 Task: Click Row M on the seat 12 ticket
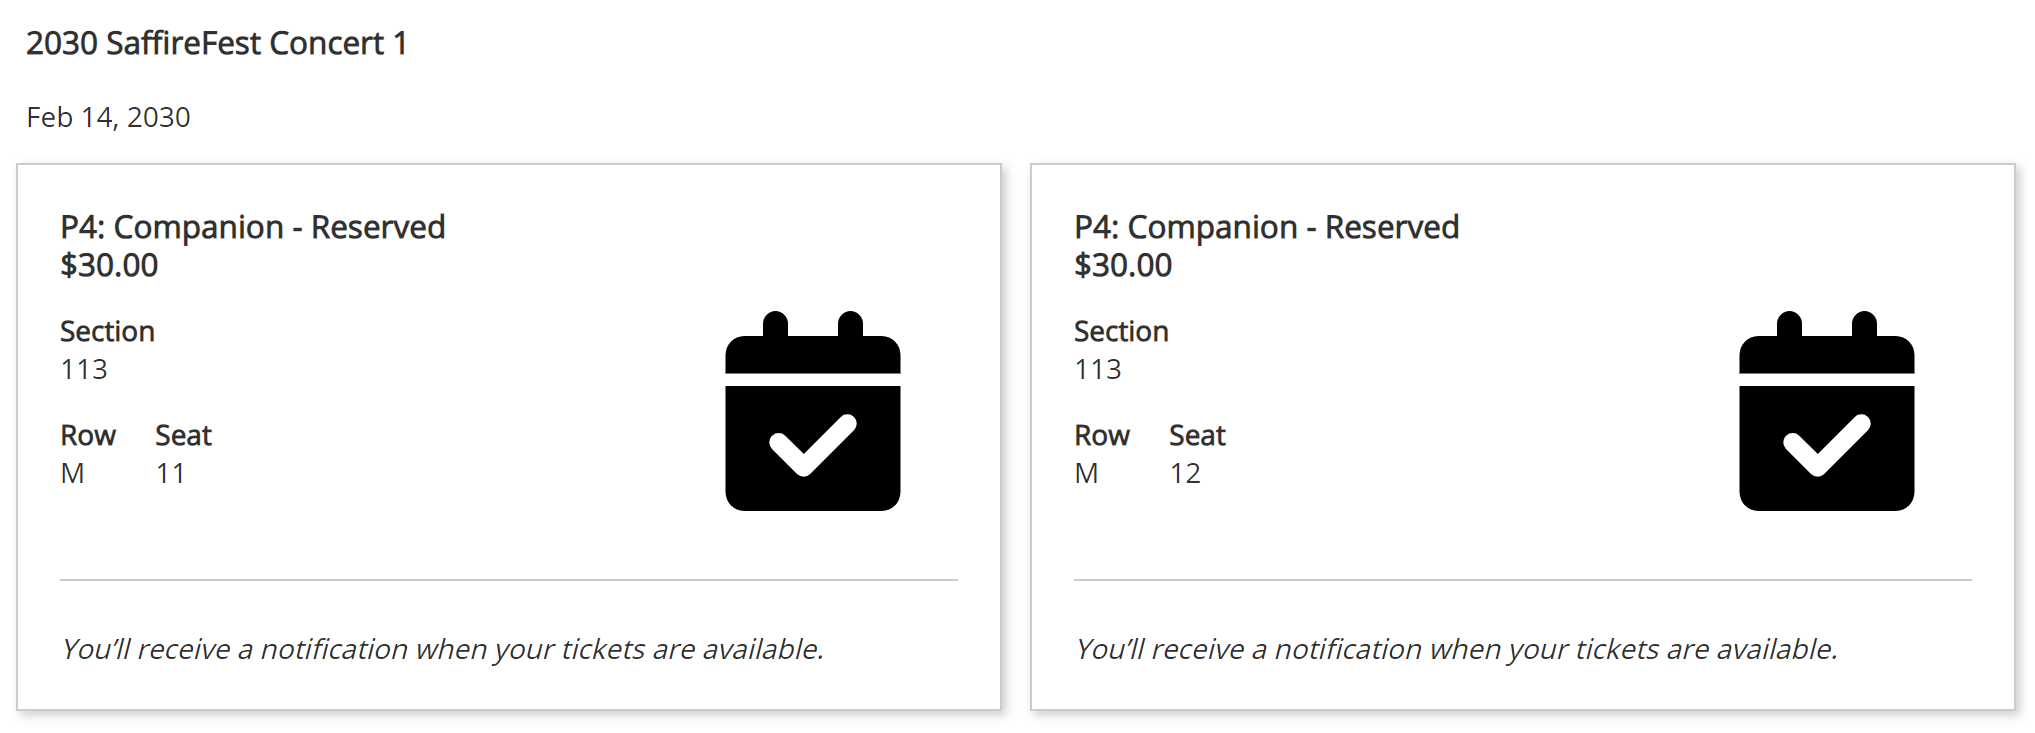tap(1086, 473)
